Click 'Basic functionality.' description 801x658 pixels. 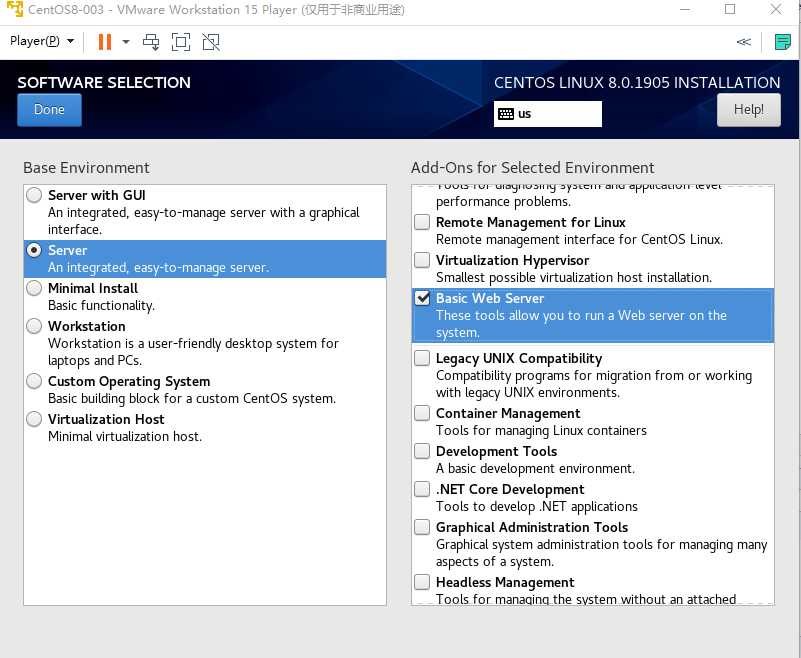click(x=101, y=306)
